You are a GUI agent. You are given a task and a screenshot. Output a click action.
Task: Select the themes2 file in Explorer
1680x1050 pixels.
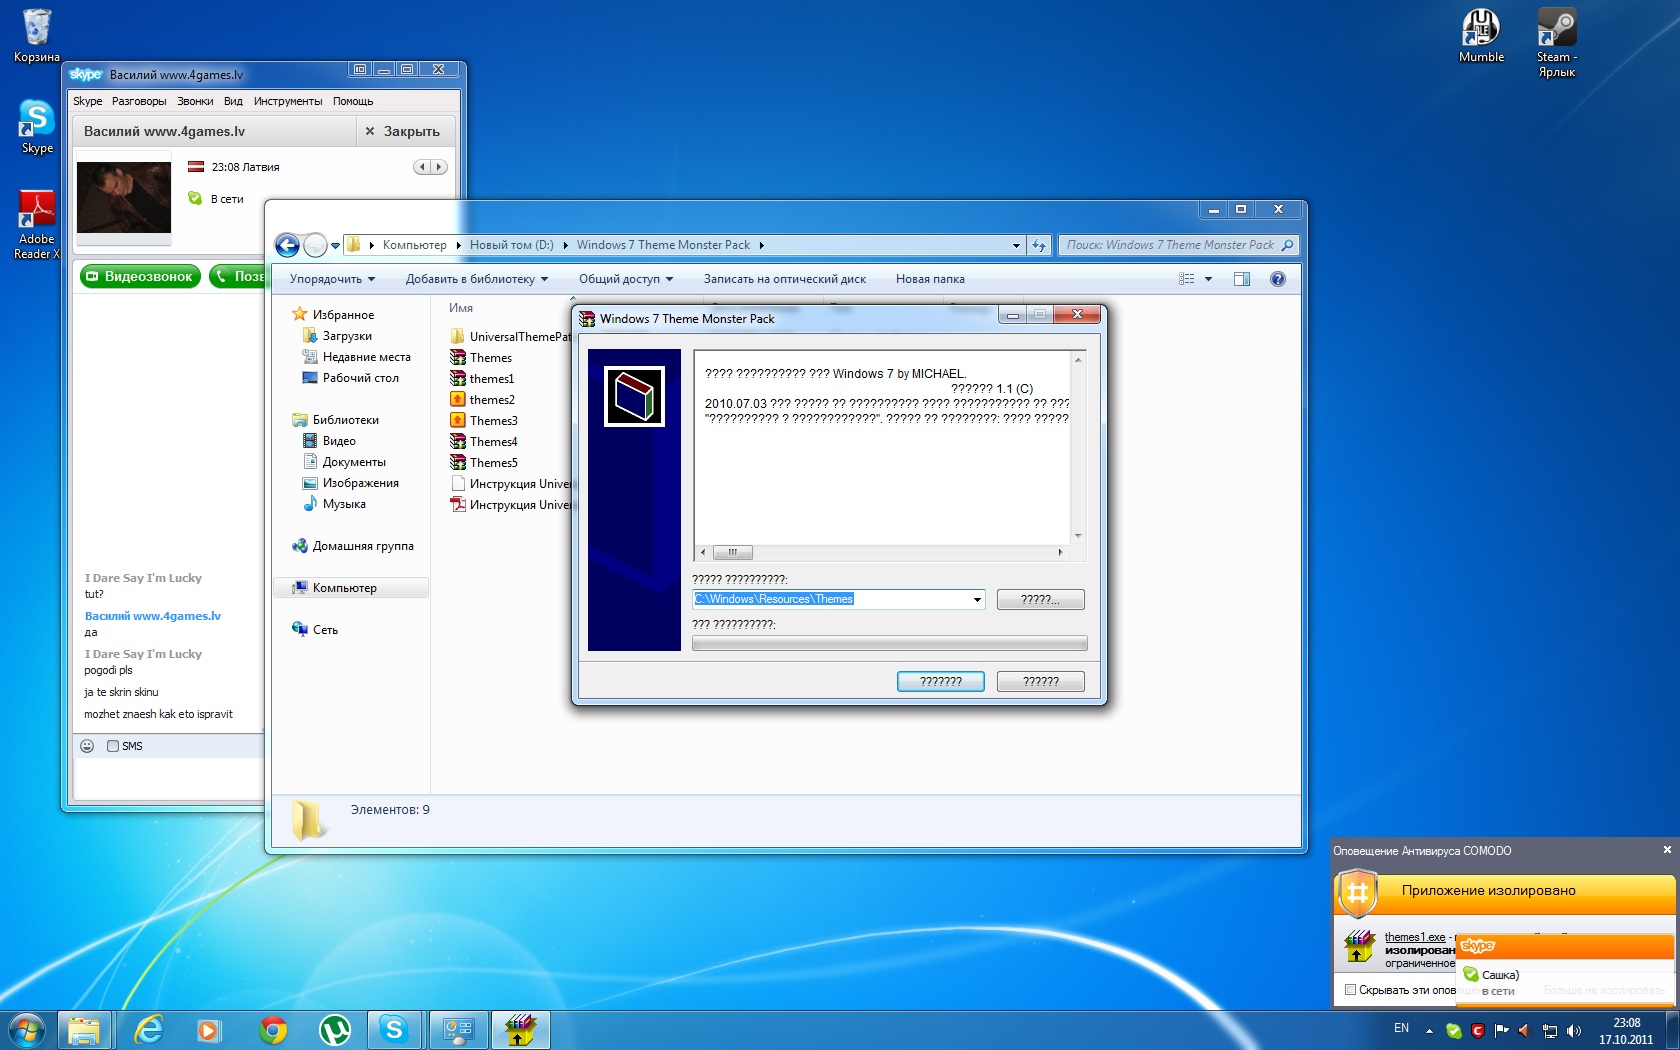click(492, 400)
